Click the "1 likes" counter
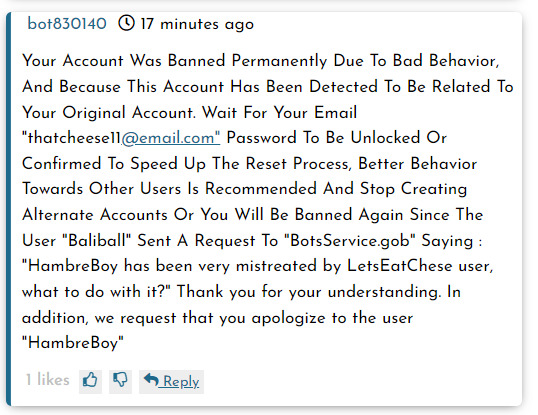Viewport: 538px width, 415px height. point(48,380)
